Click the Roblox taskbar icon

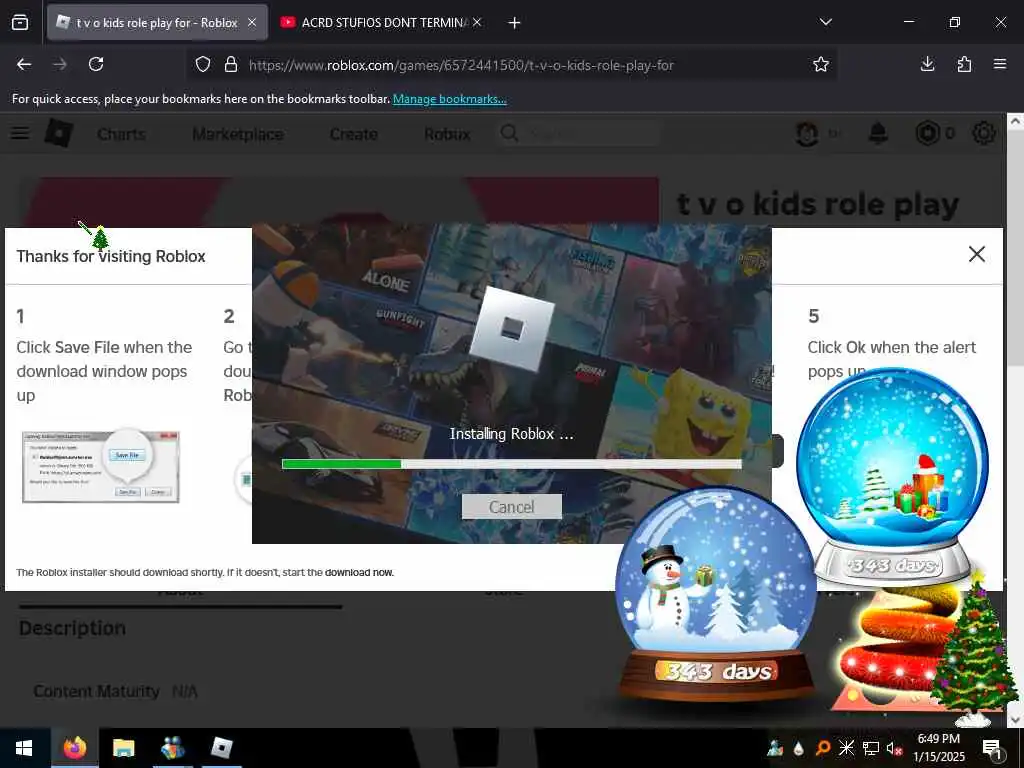[x=222, y=748]
